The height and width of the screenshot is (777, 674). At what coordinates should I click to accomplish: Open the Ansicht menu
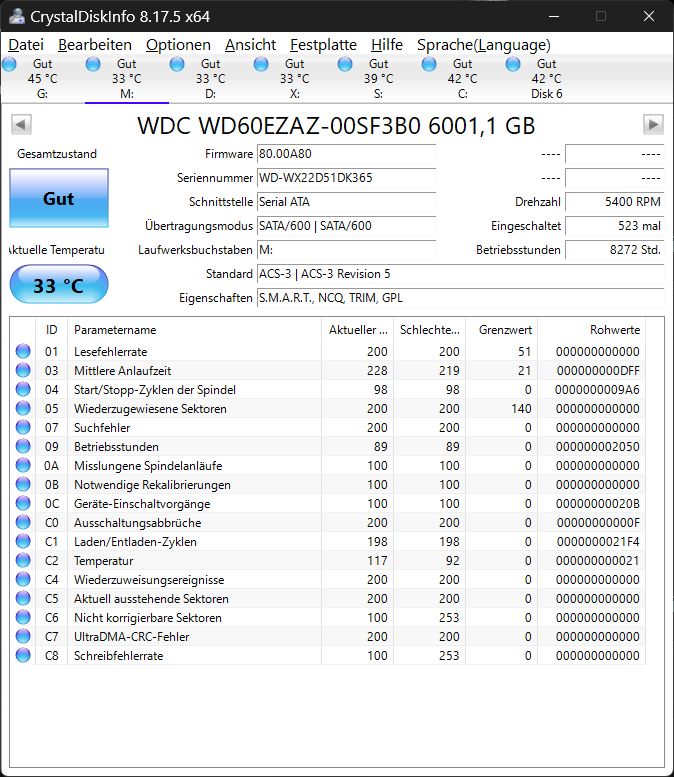coord(250,45)
